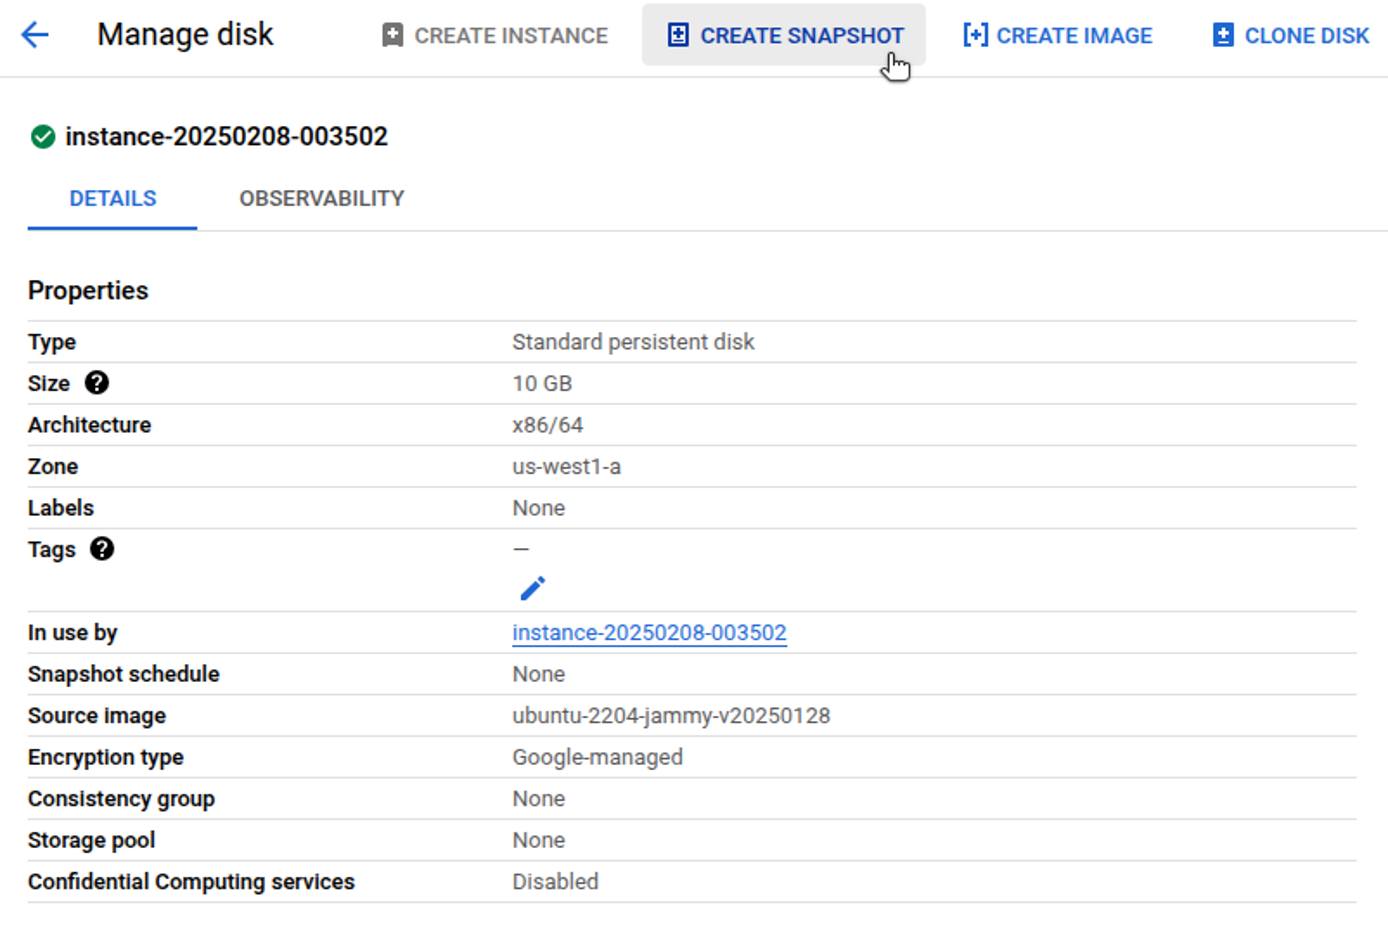Click the Zone property label
The width and height of the screenshot is (1388, 929).
pos(53,467)
